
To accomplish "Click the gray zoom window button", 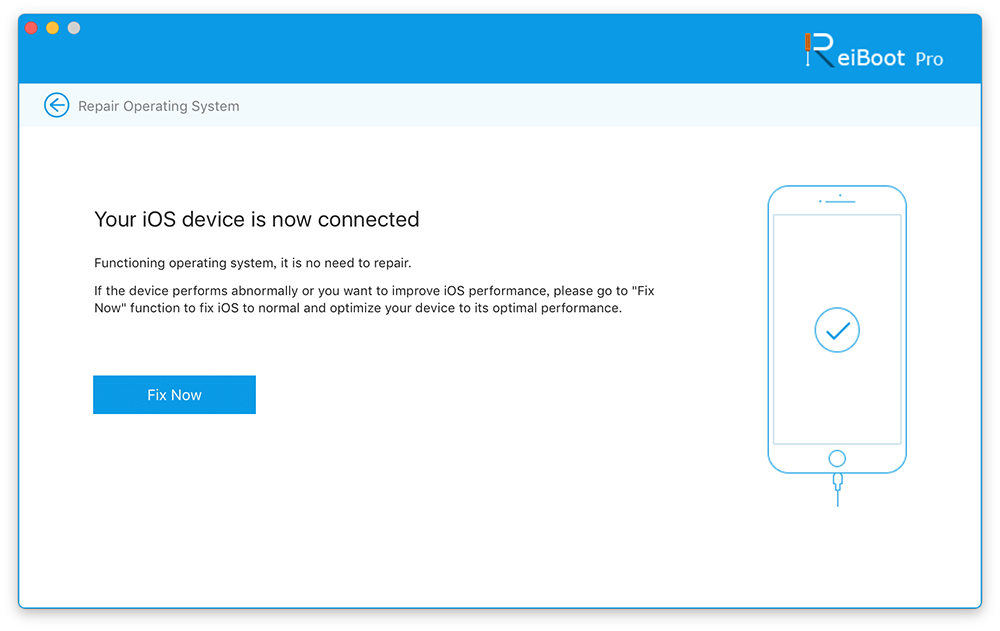I will click(x=74, y=28).
